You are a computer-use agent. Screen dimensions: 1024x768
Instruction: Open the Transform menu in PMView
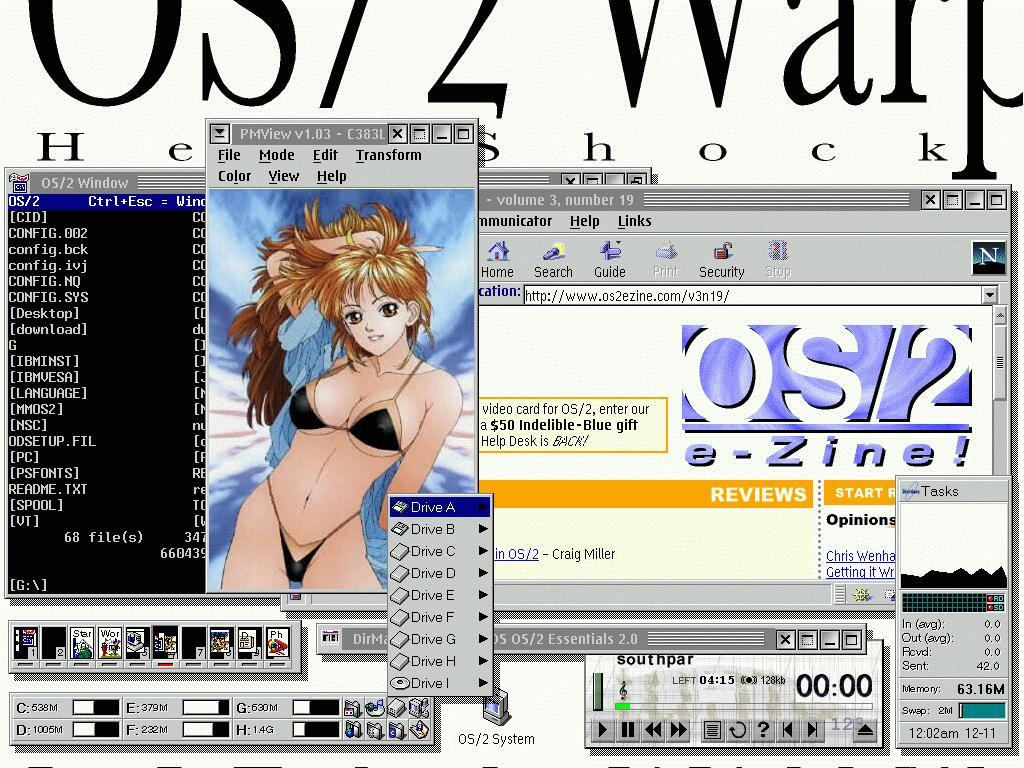pos(389,155)
